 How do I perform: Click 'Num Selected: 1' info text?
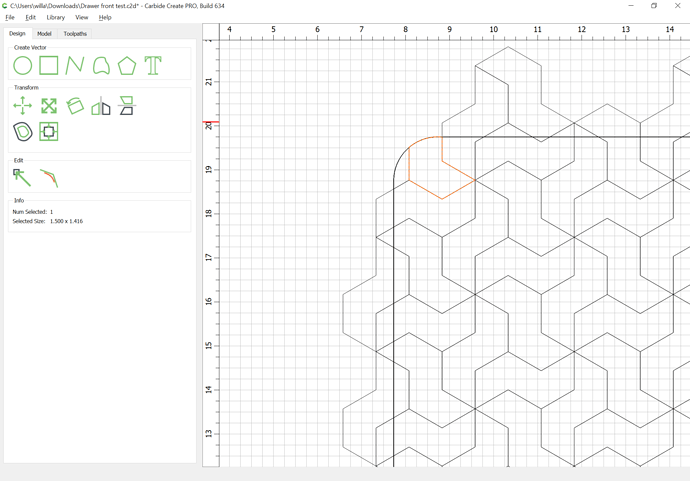point(33,212)
